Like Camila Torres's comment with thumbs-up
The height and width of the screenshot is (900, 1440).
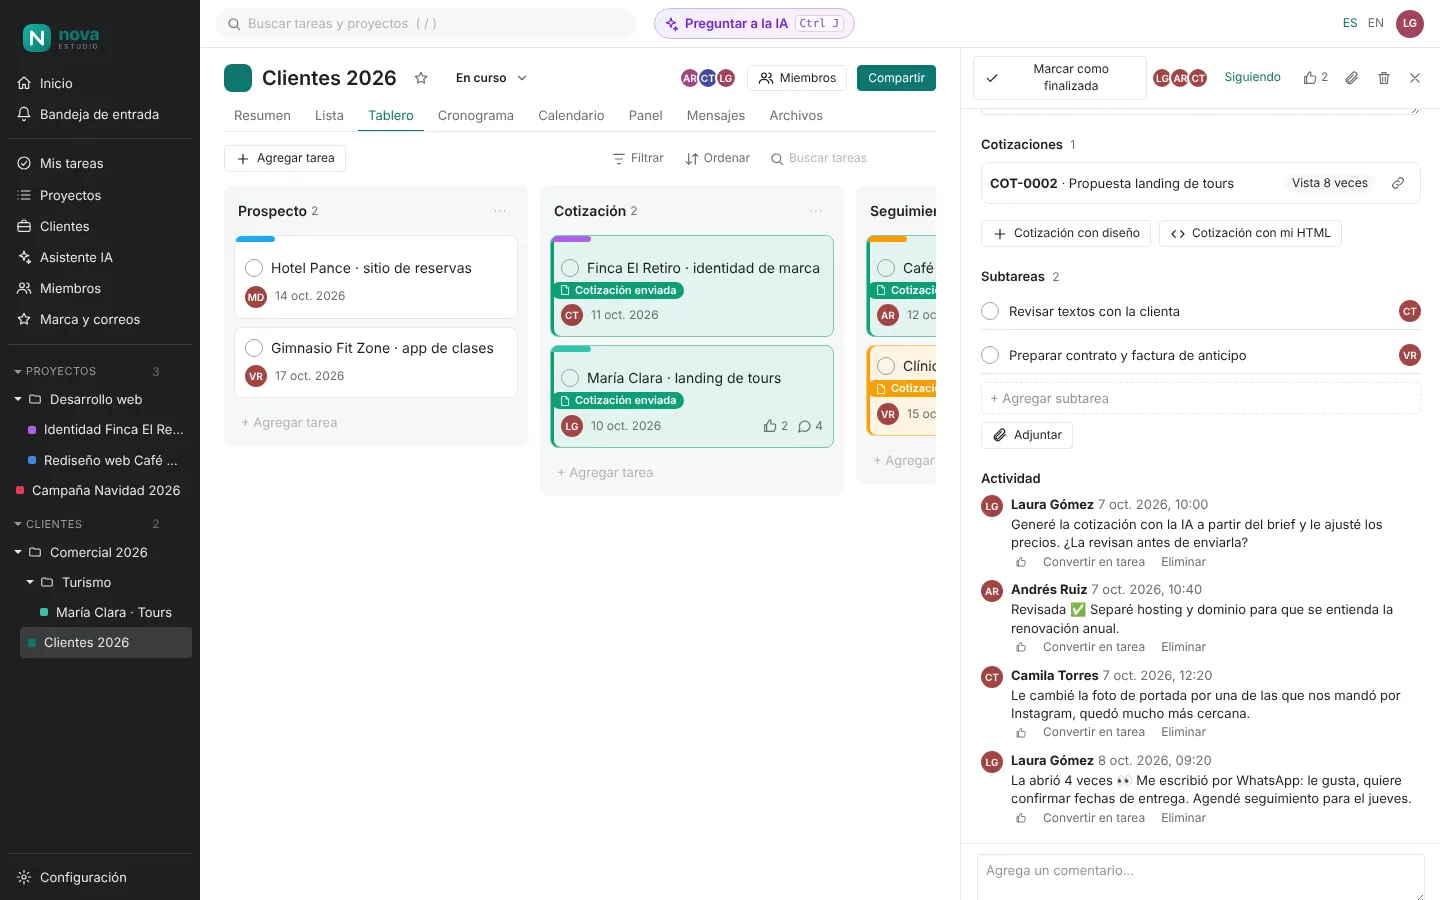click(x=1021, y=732)
